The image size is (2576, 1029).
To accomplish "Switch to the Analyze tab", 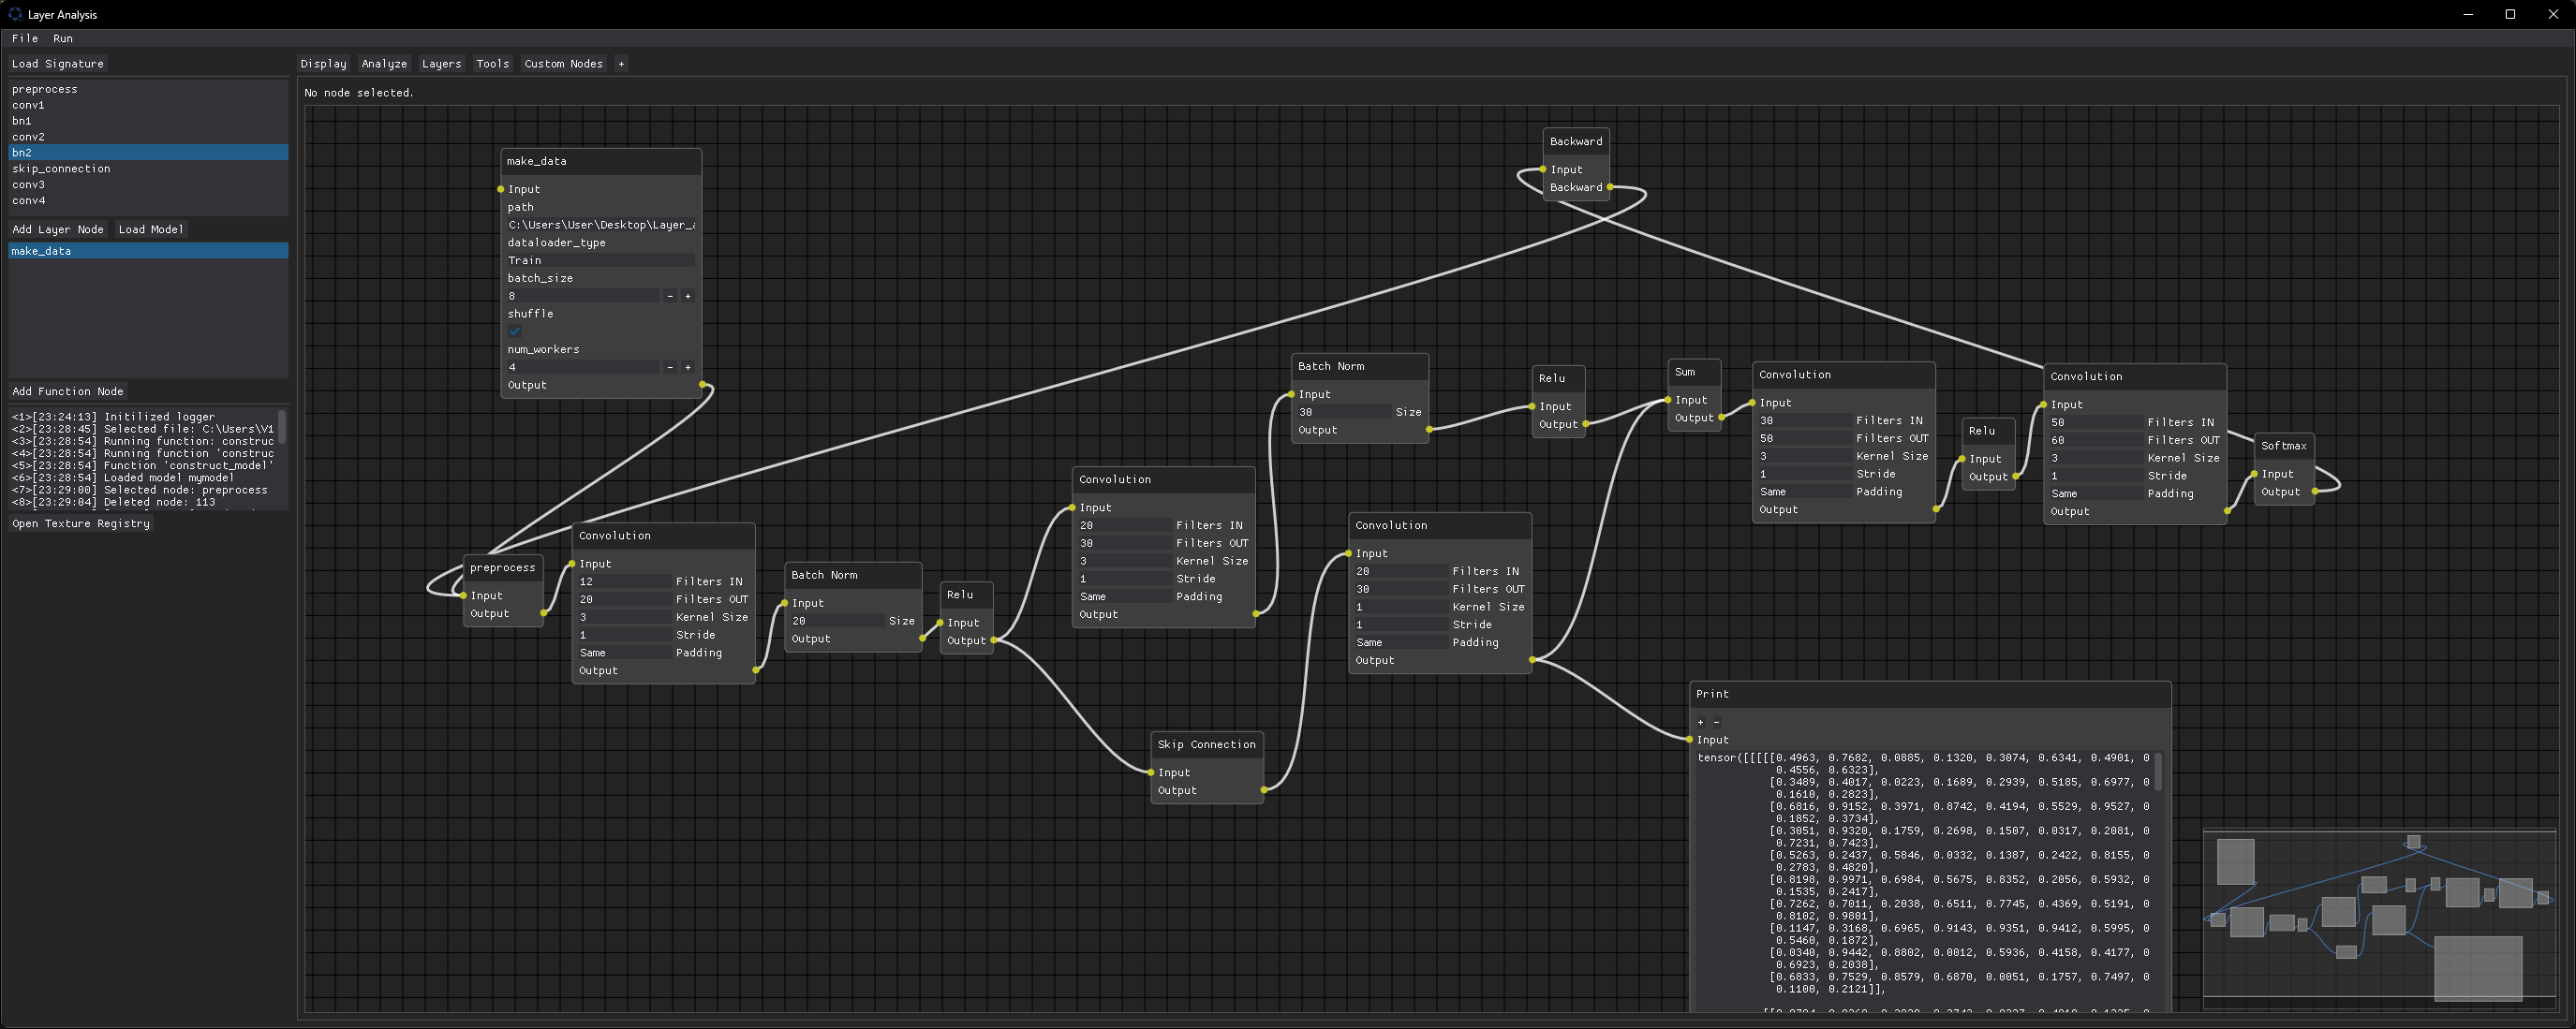I will 384,63.
